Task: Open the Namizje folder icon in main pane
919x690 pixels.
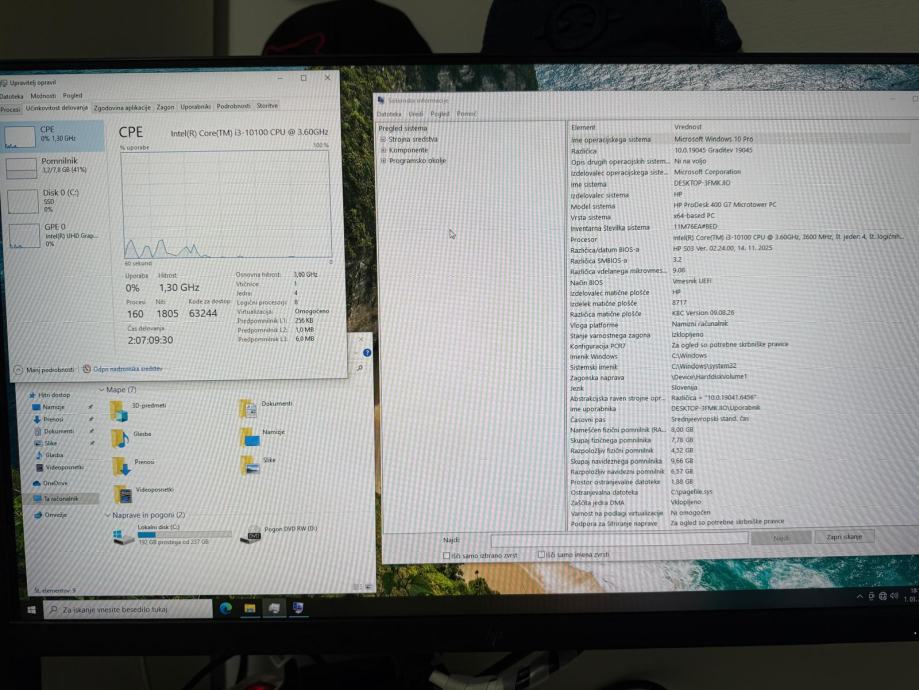Action: pyautogui.click(x=250, y=437)
